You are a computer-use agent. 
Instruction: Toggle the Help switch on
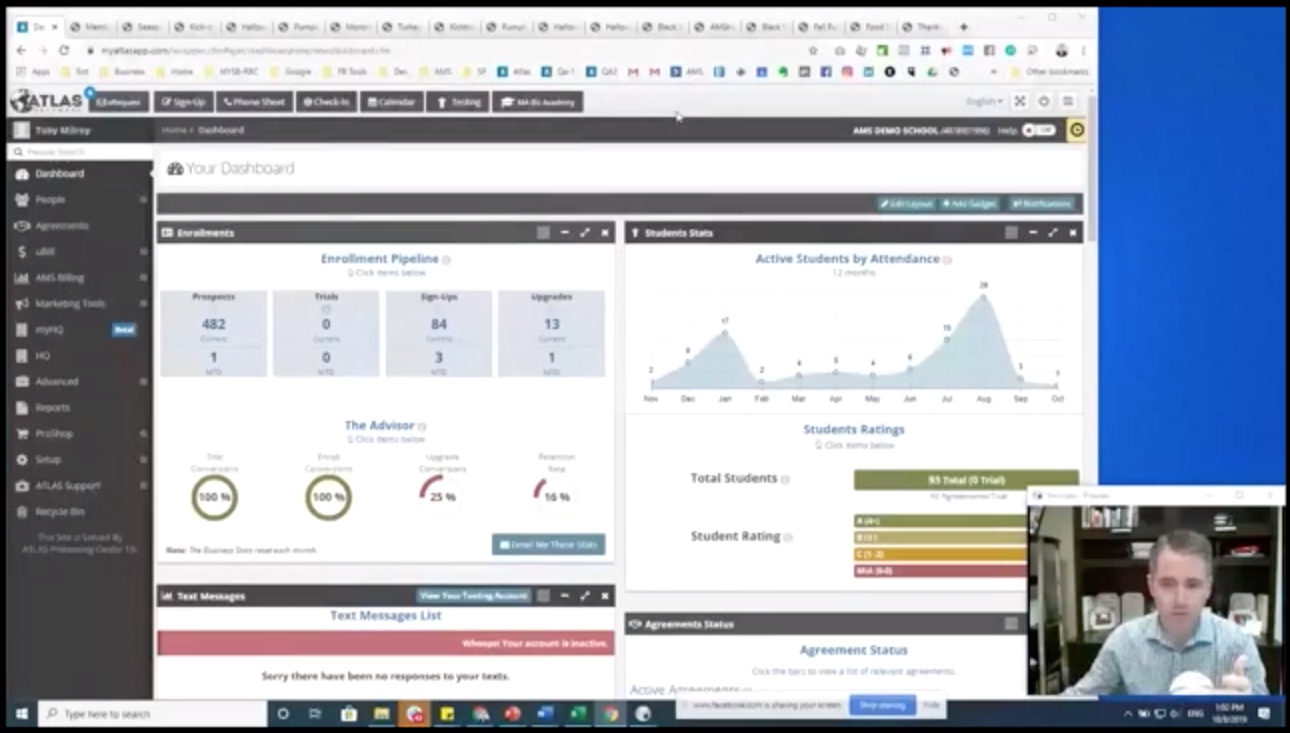(x=1039, y=130)
